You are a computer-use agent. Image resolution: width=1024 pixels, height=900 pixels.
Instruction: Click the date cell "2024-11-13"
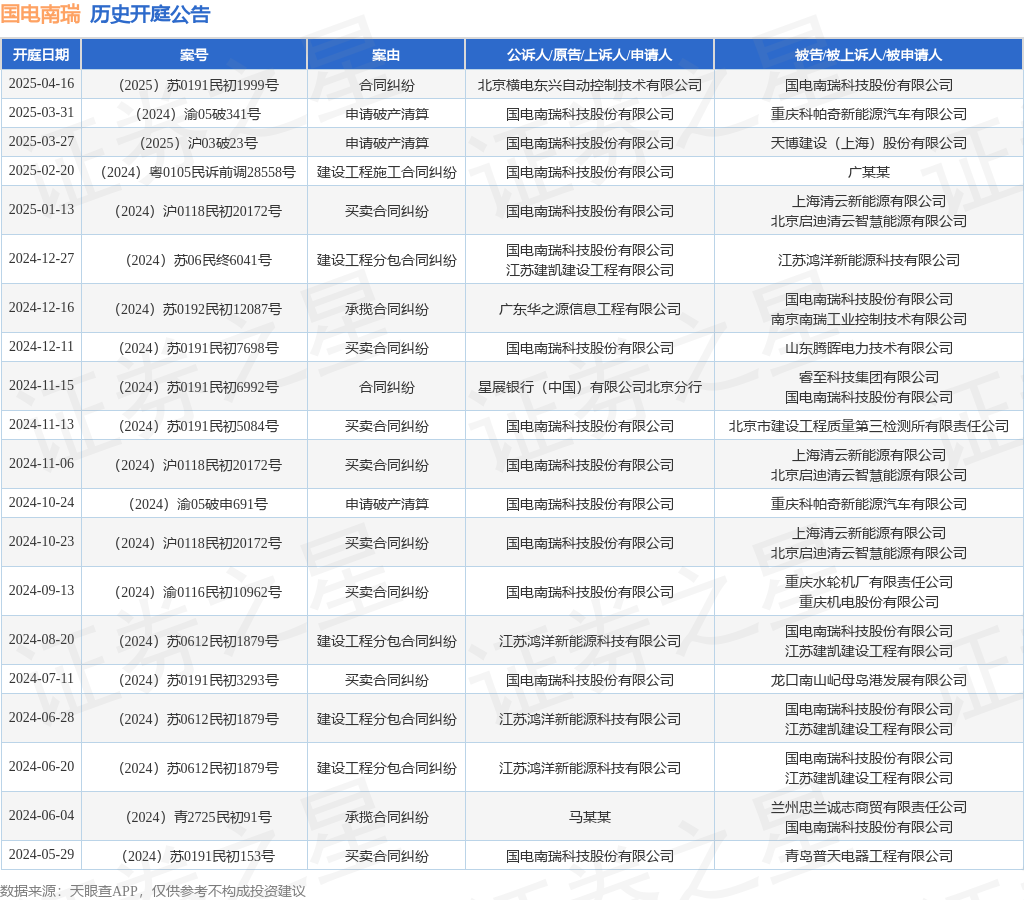41,425
